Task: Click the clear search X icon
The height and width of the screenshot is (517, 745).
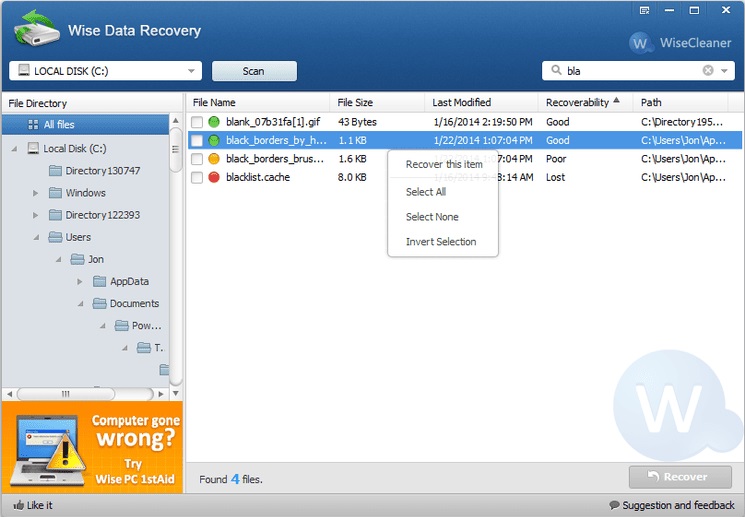Action: [708, 71]
